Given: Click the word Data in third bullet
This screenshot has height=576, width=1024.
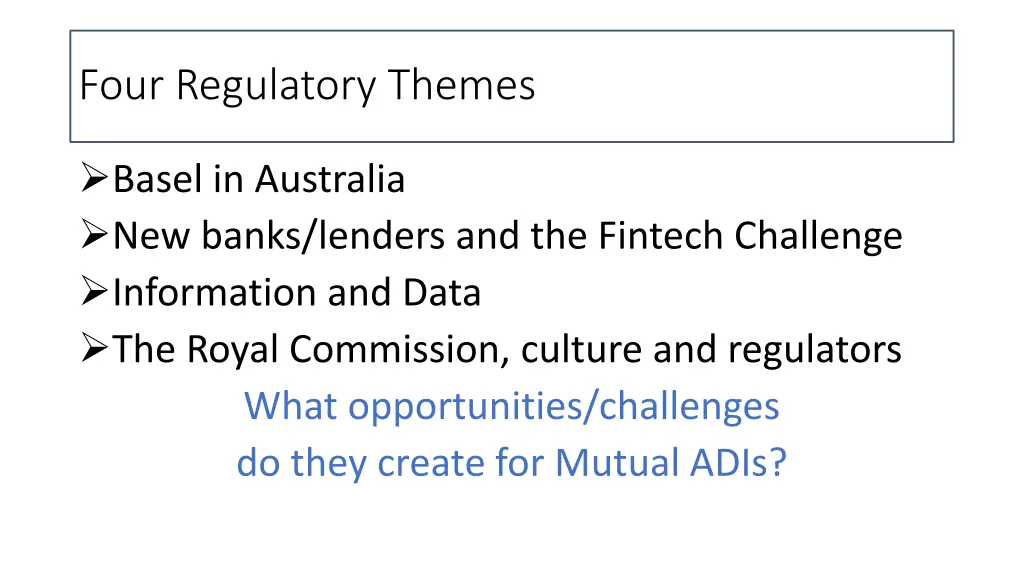Looking at the screenshot, I should click(x=442, y=293).
